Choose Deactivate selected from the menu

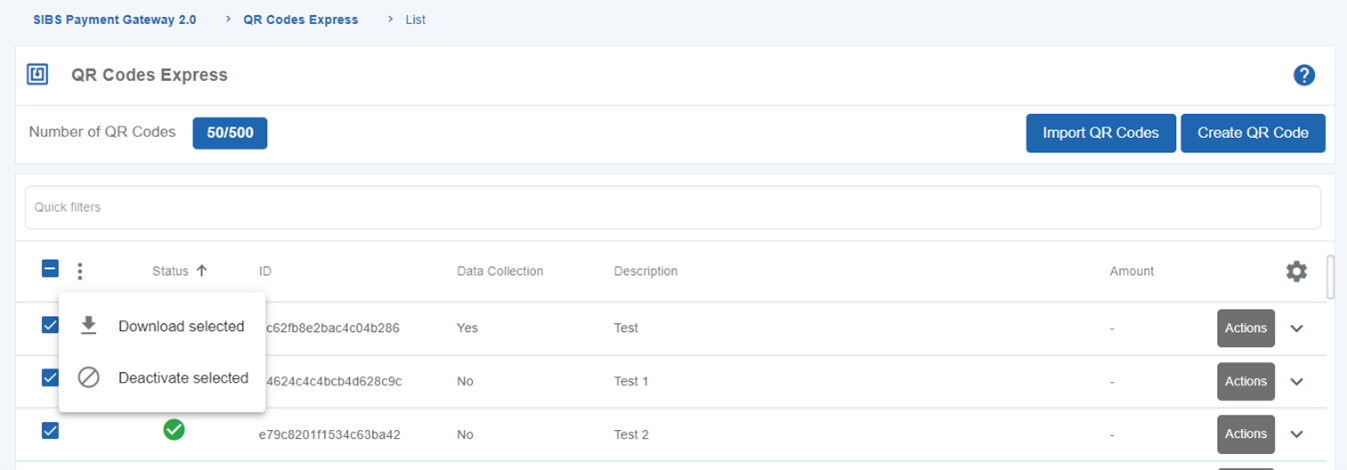pos(183,378)
